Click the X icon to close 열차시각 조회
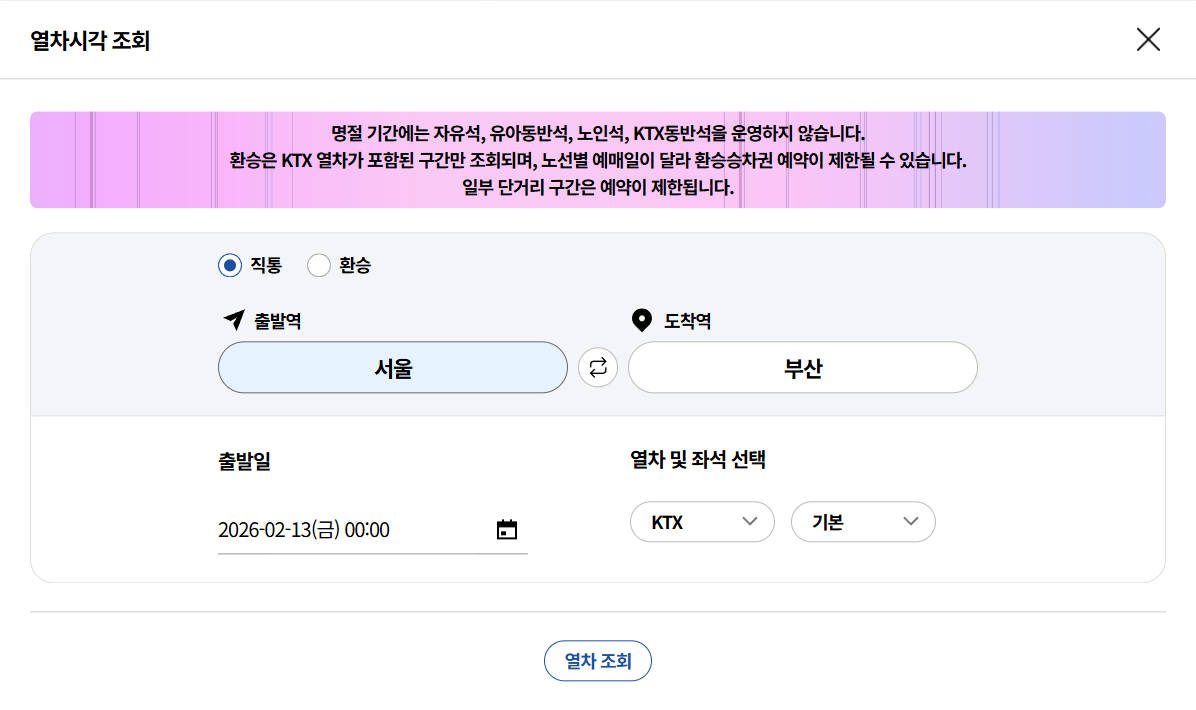 click(1148, 39)
